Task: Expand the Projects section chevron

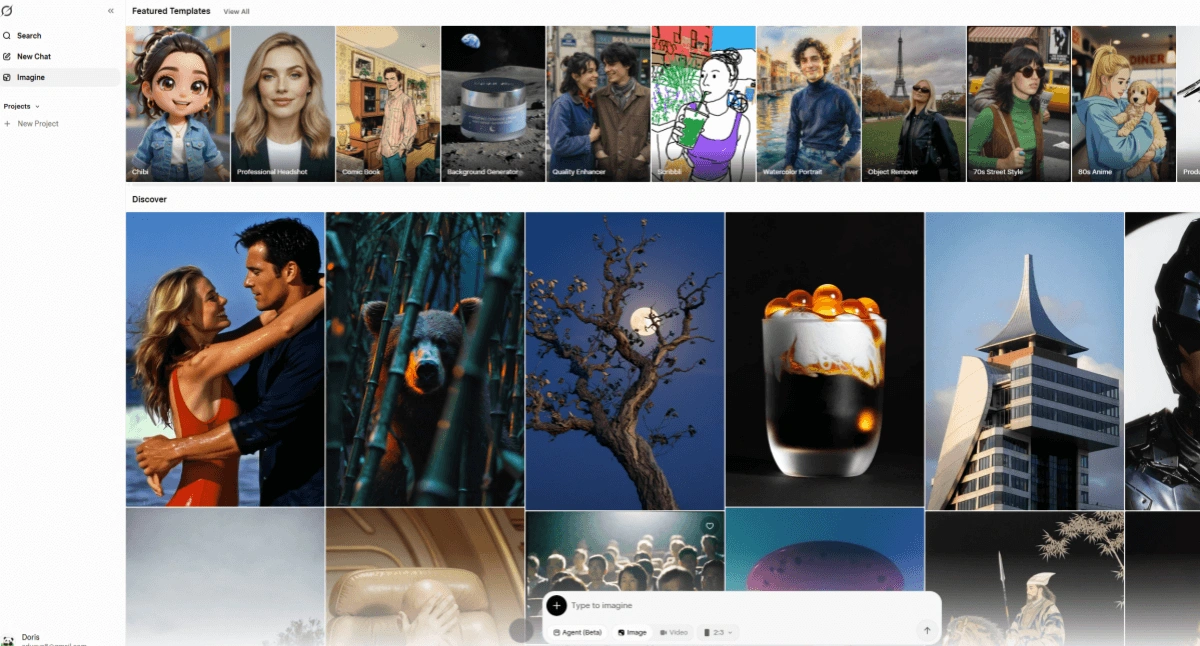Action: point(38,106)
